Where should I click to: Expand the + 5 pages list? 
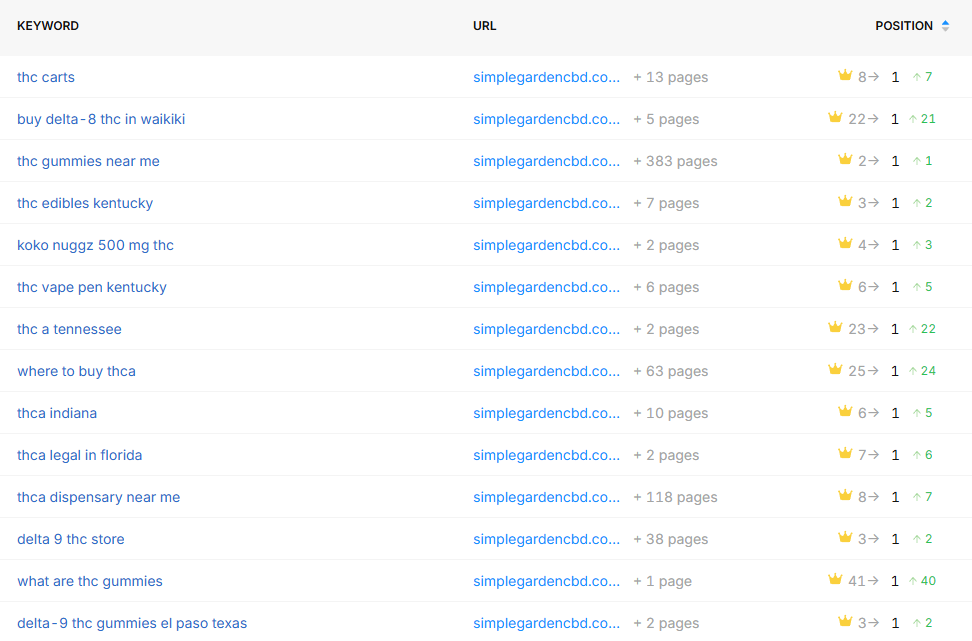pos(666,119)
